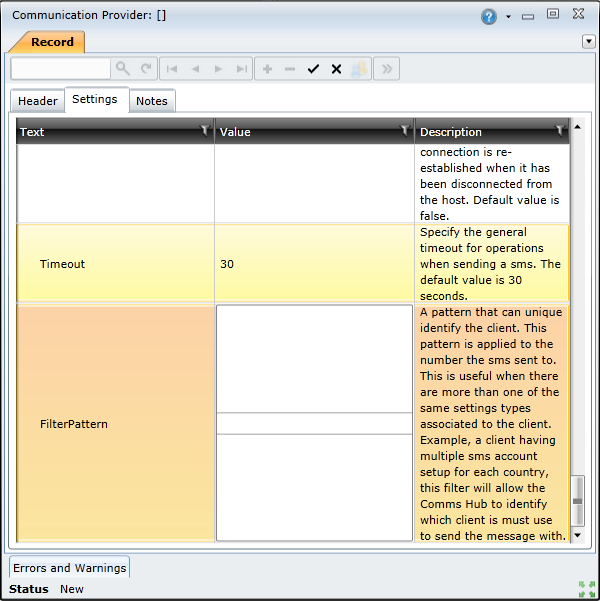Go to last record button
The height and width of the screenshot is (601, 600).
242,69
